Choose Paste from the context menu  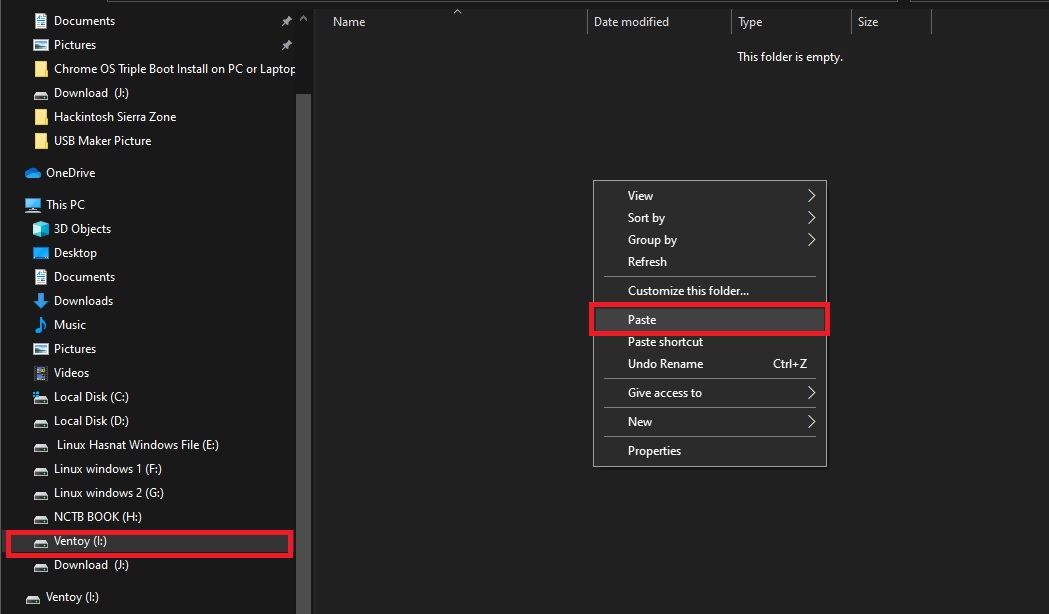click(x=642, y=320)
